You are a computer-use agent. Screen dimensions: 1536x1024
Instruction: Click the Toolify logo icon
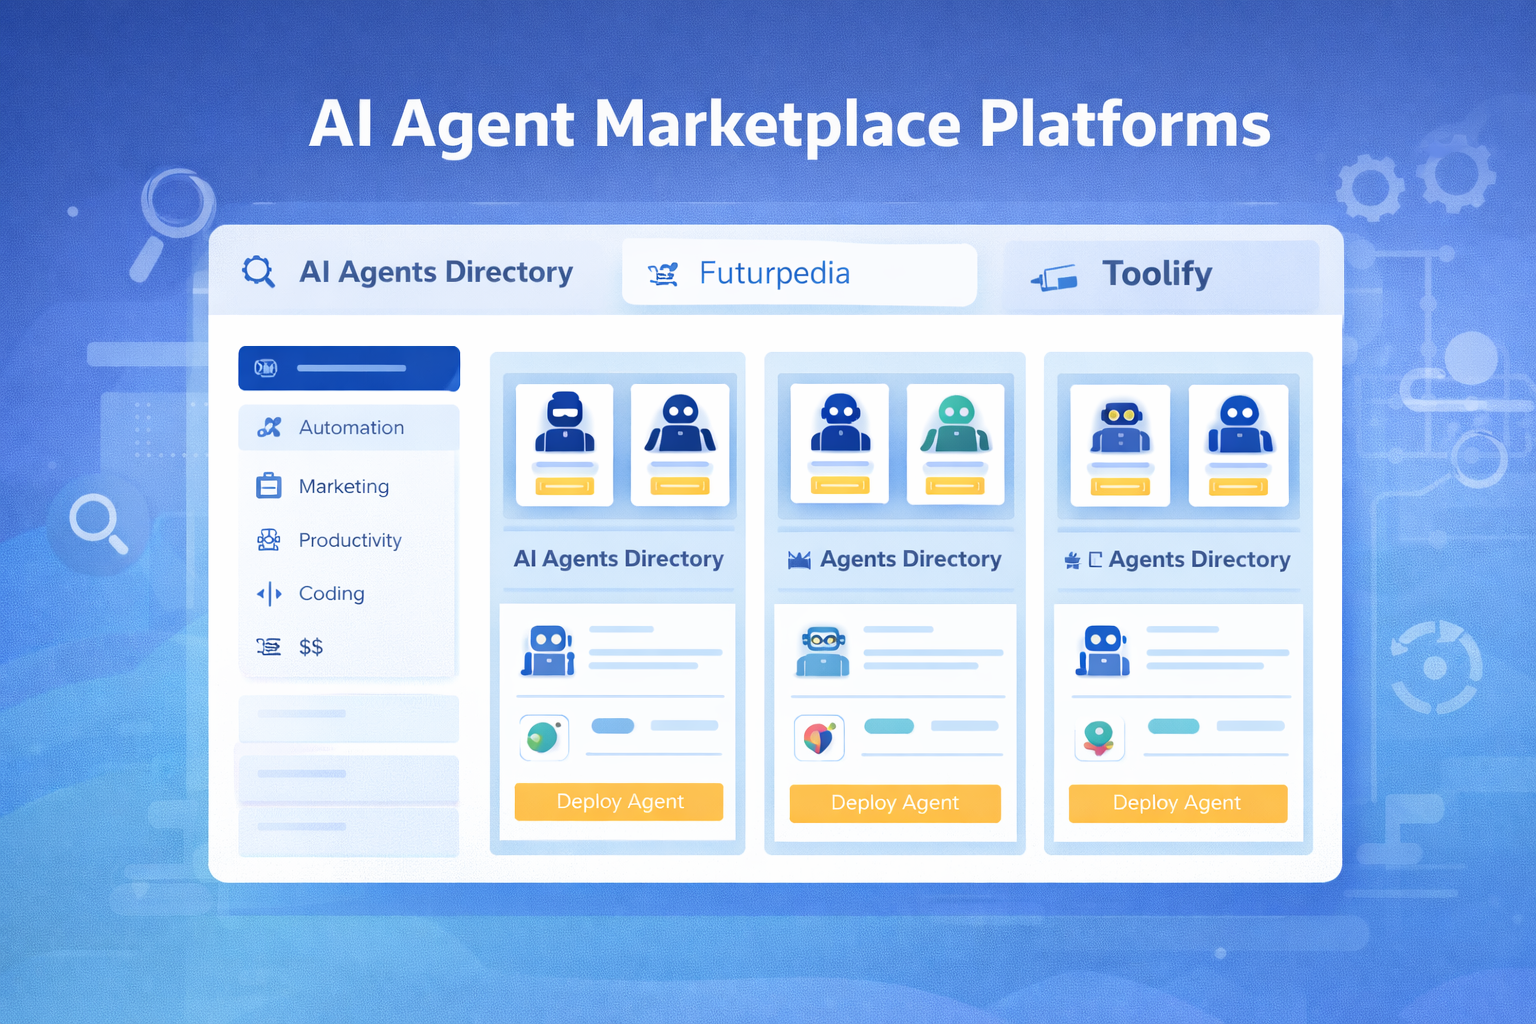[1054, 275]
